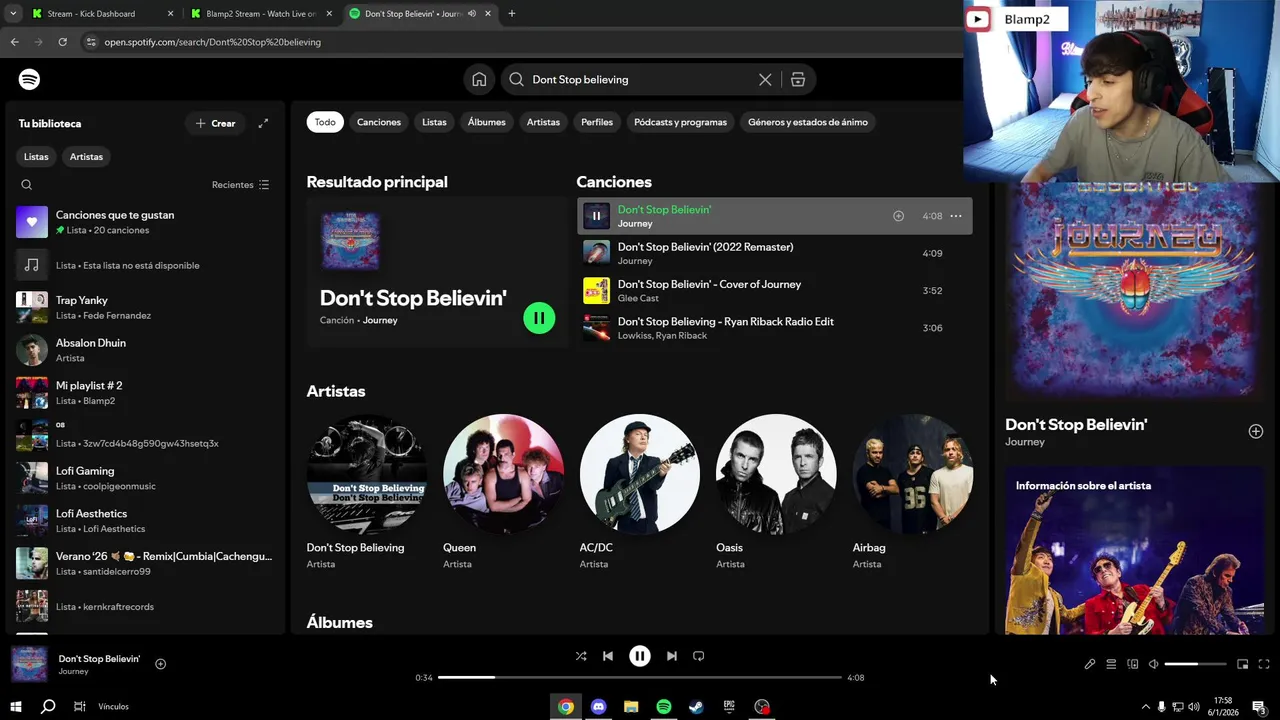Filter library by Artistas chip

coord(86,157)
